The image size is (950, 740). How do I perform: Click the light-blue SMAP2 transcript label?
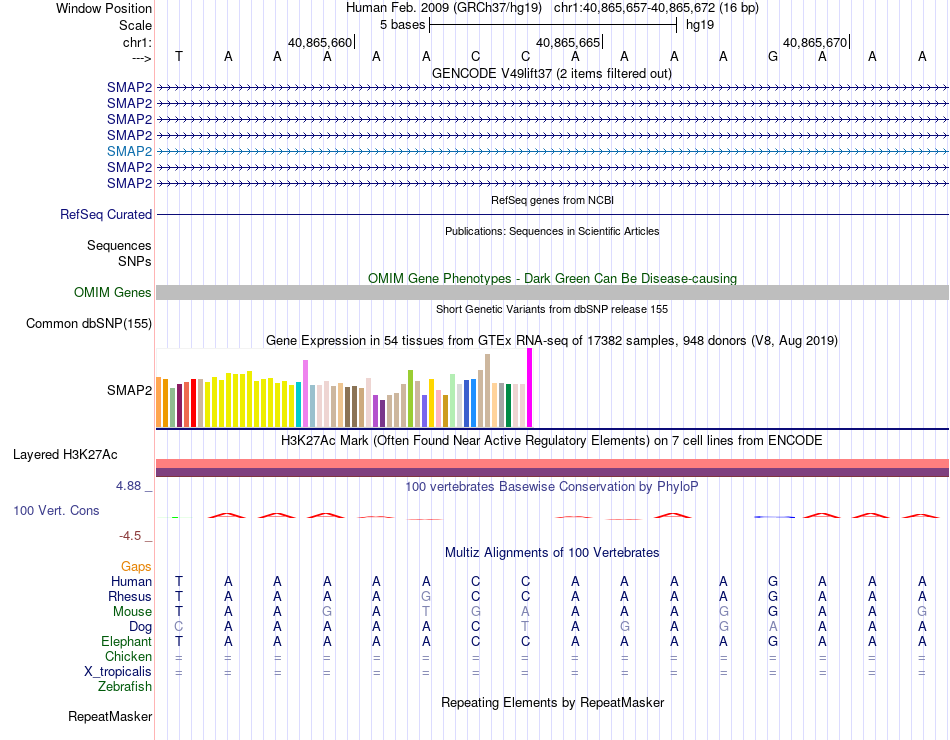coord(129,151)
